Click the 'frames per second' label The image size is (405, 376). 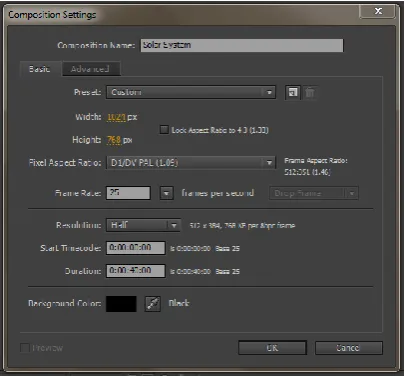pos(218,193)
